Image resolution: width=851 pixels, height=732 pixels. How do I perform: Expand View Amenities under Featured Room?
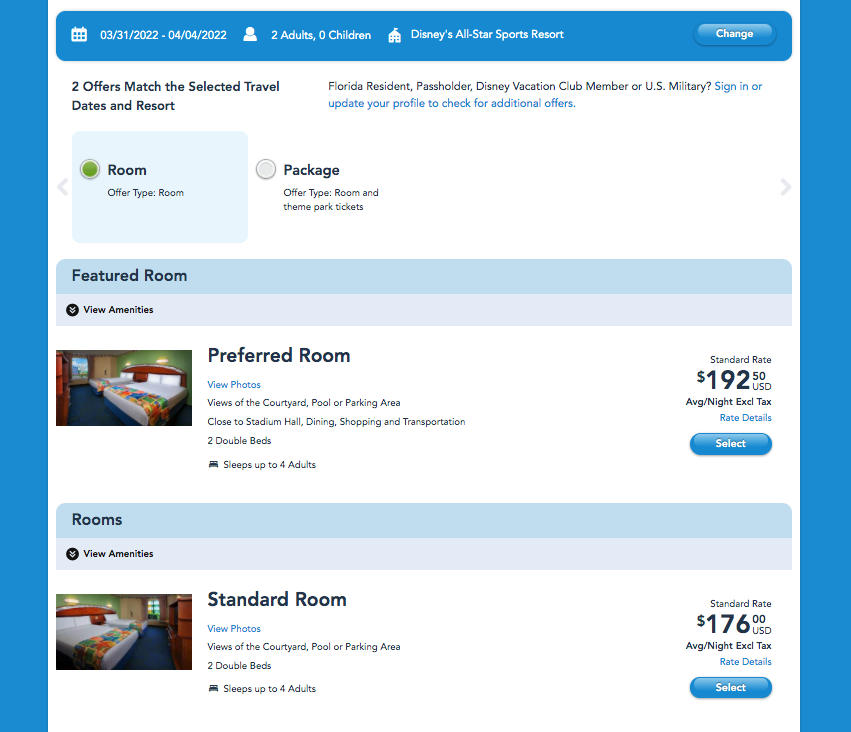click(110, 310)
